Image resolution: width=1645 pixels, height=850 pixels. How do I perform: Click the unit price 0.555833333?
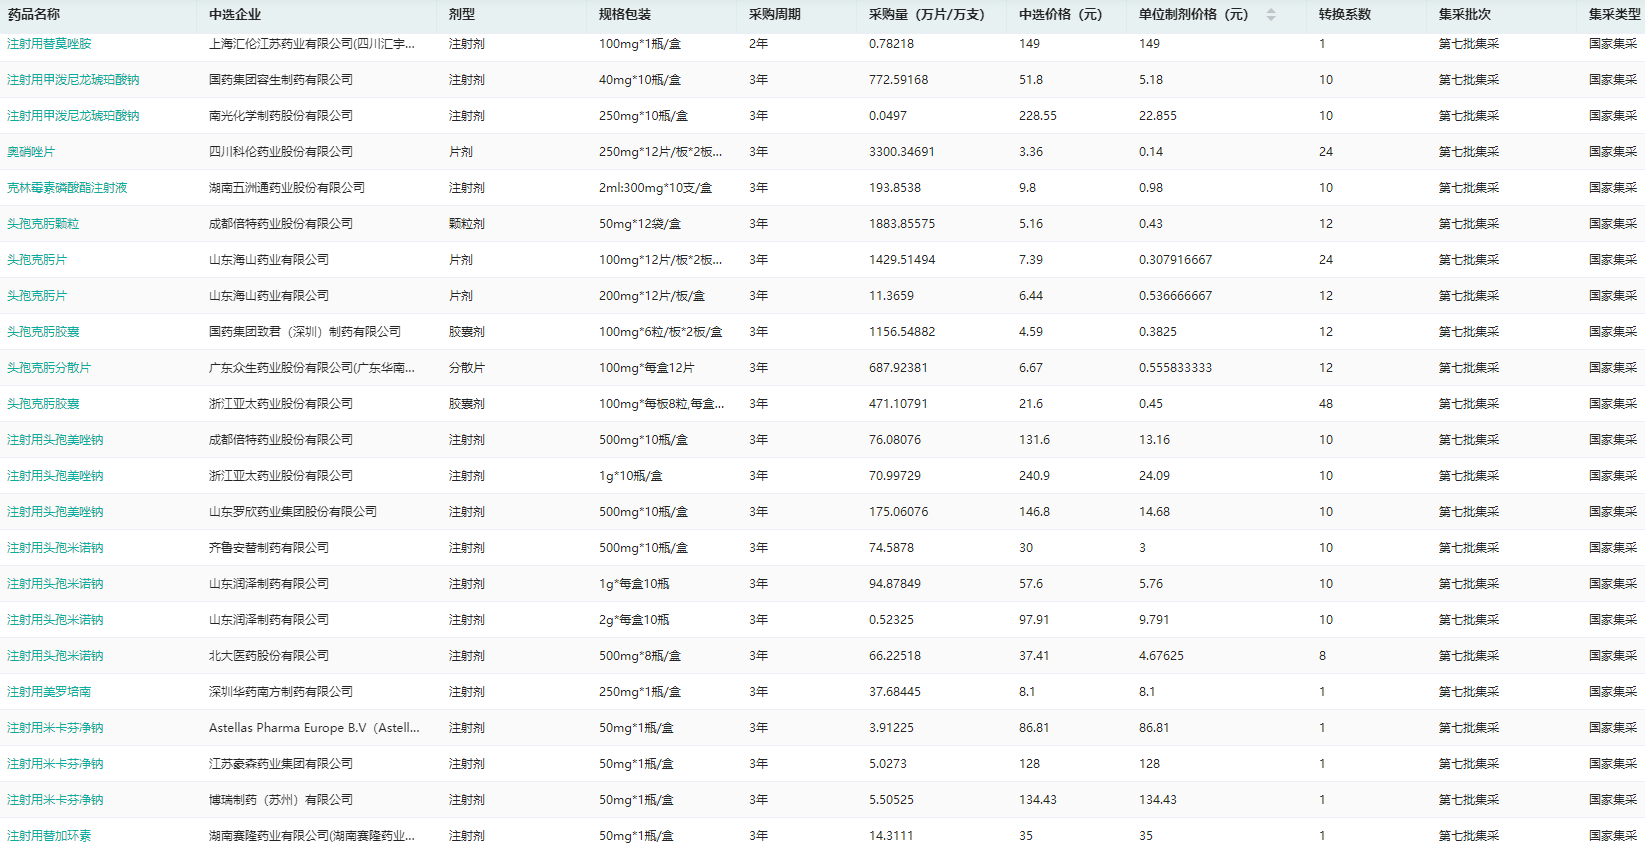1176,368
